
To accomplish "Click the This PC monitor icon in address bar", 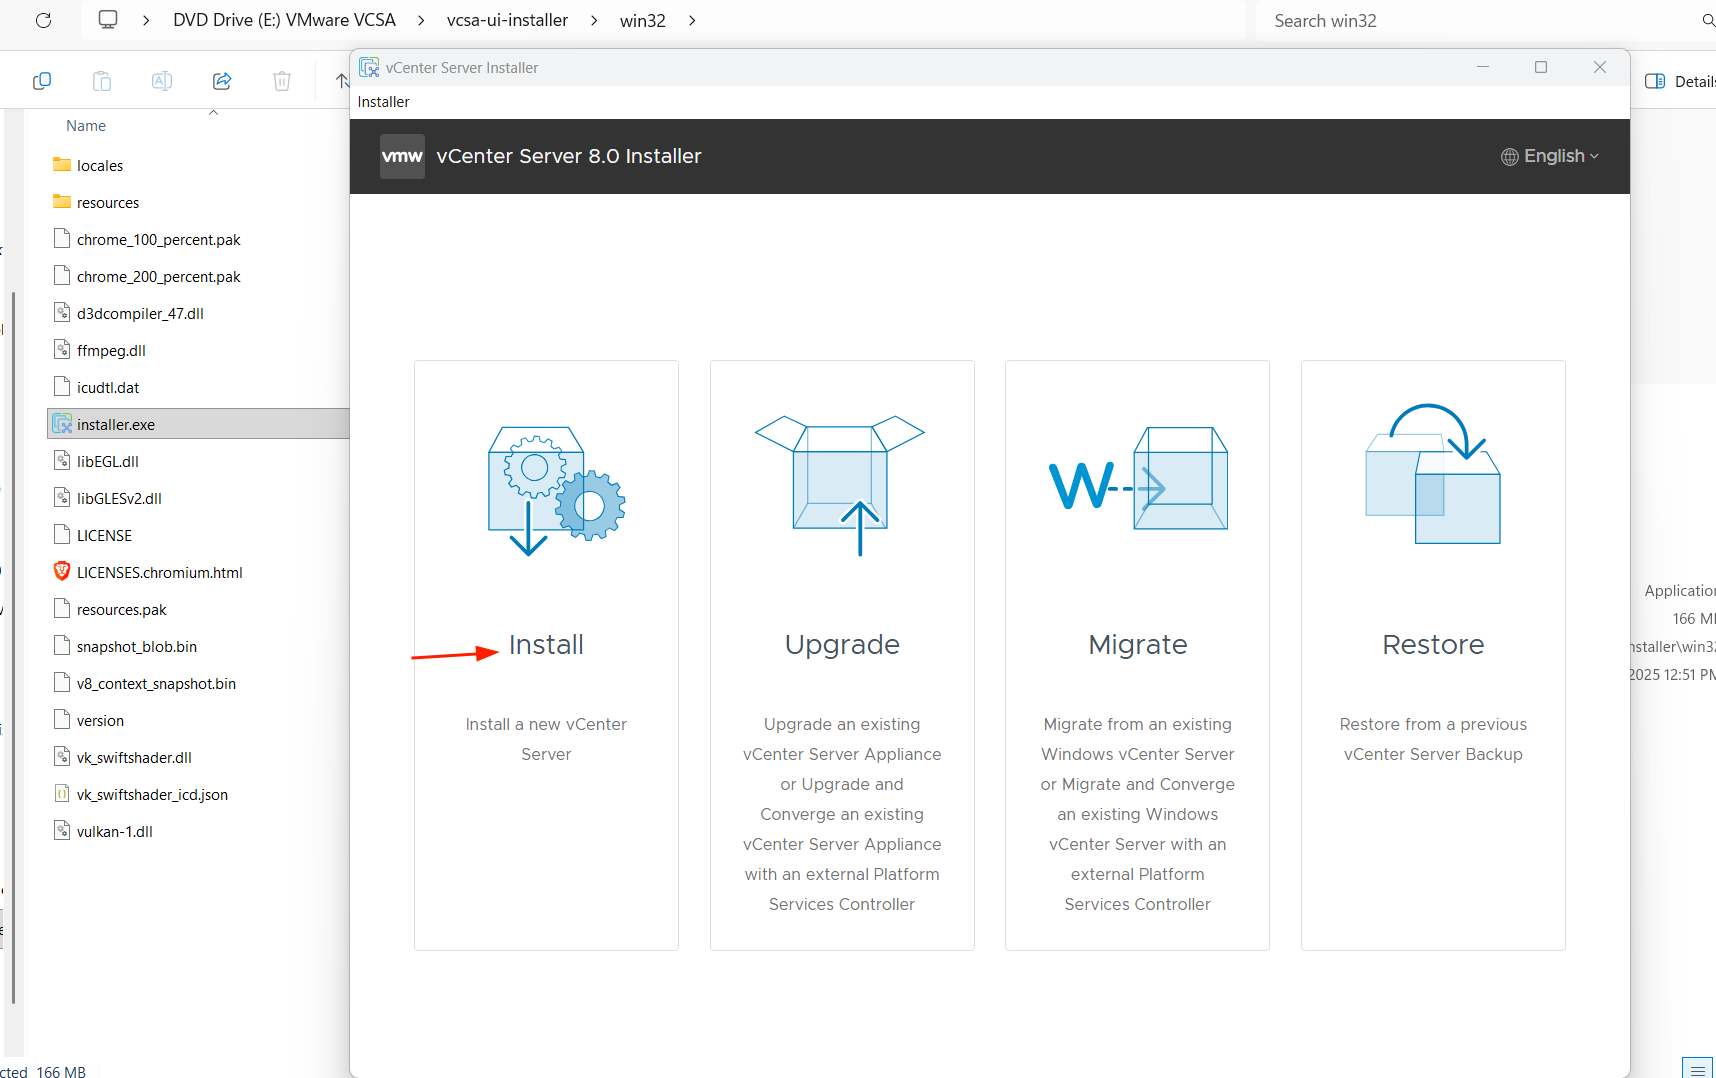I will [x=108, y=20].
